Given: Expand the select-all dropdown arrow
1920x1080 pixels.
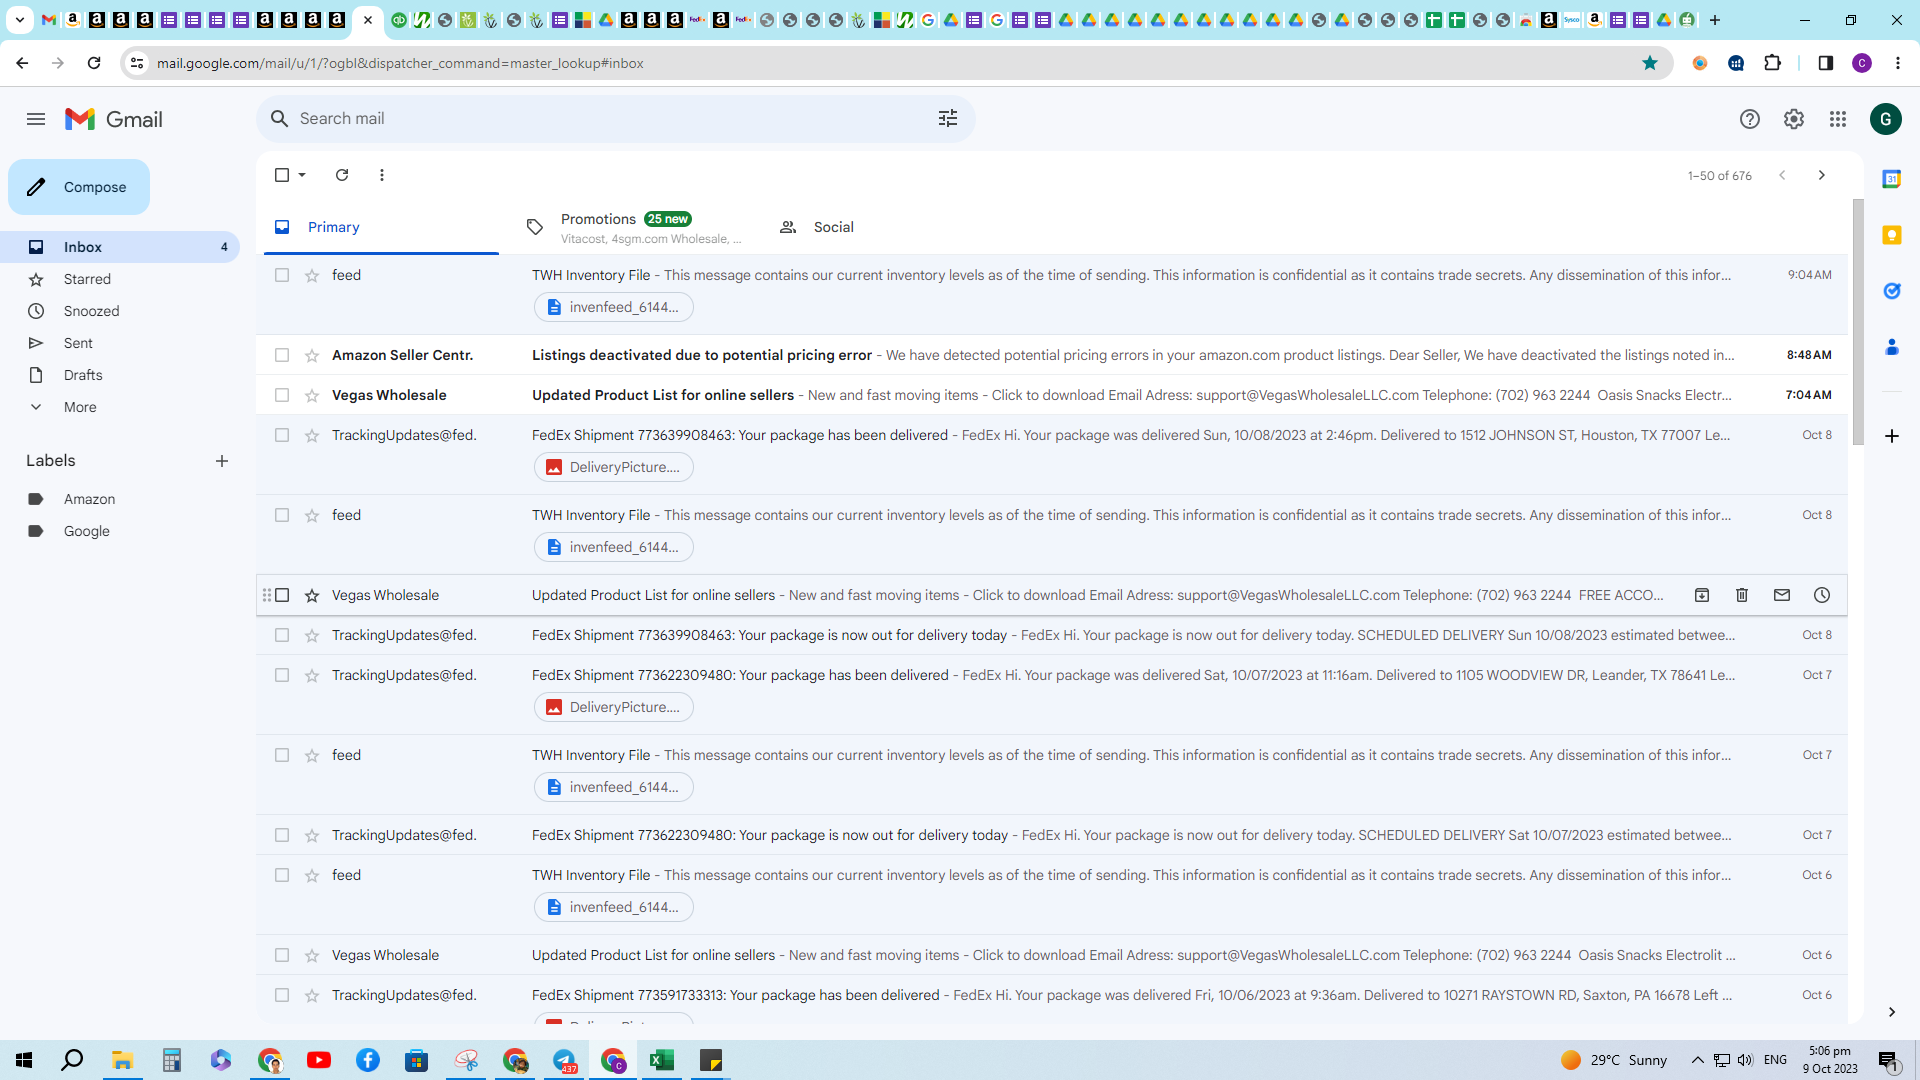Looking at the screenshot, I should click(x=302, y=175).
